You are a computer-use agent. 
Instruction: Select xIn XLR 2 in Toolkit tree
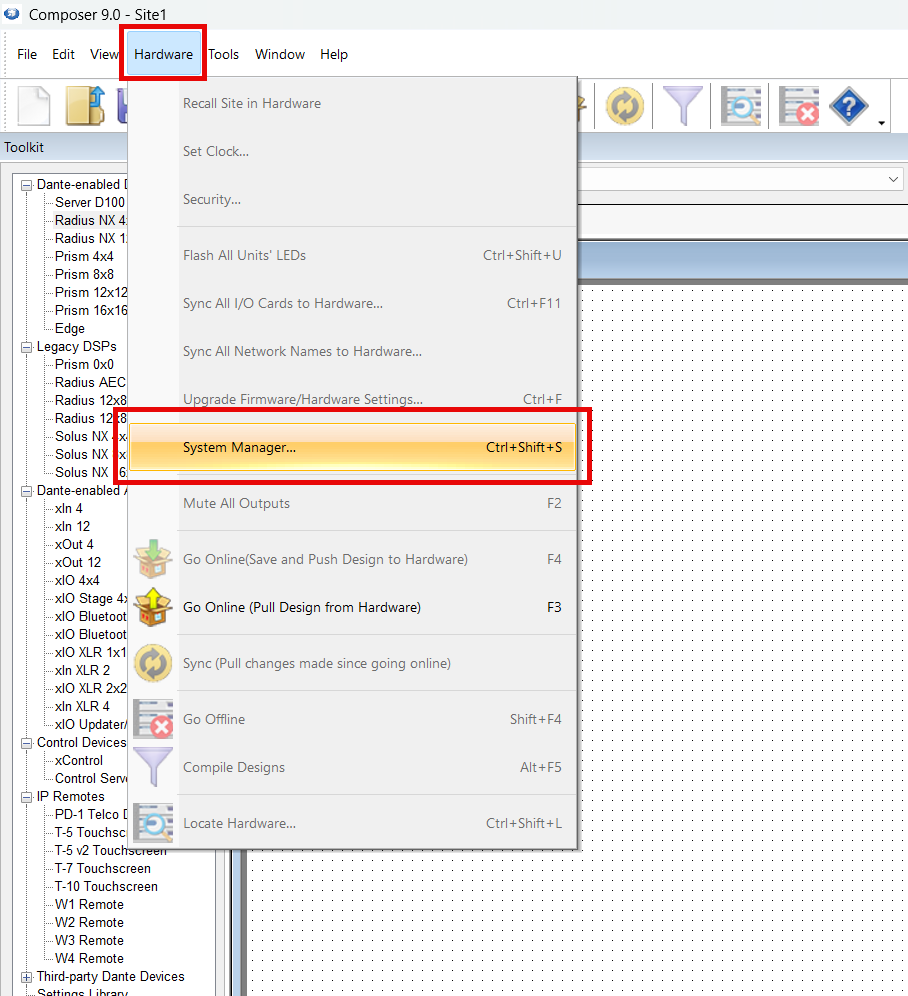(x=82, y=671)
